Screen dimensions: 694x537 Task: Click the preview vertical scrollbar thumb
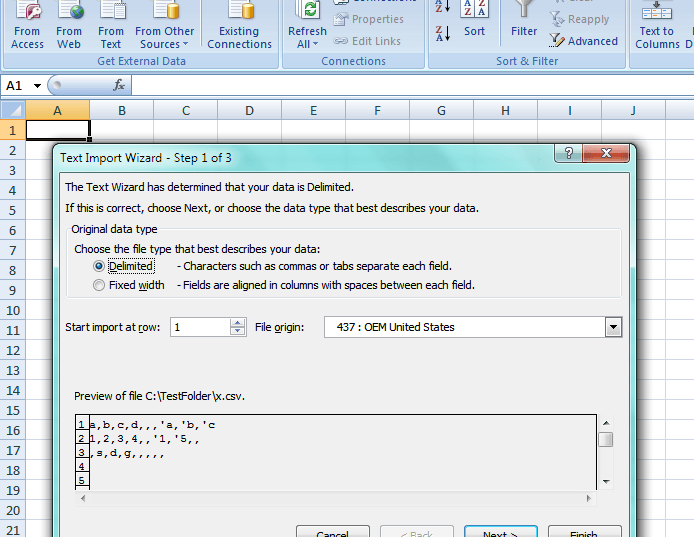click(x=605, y=439)
